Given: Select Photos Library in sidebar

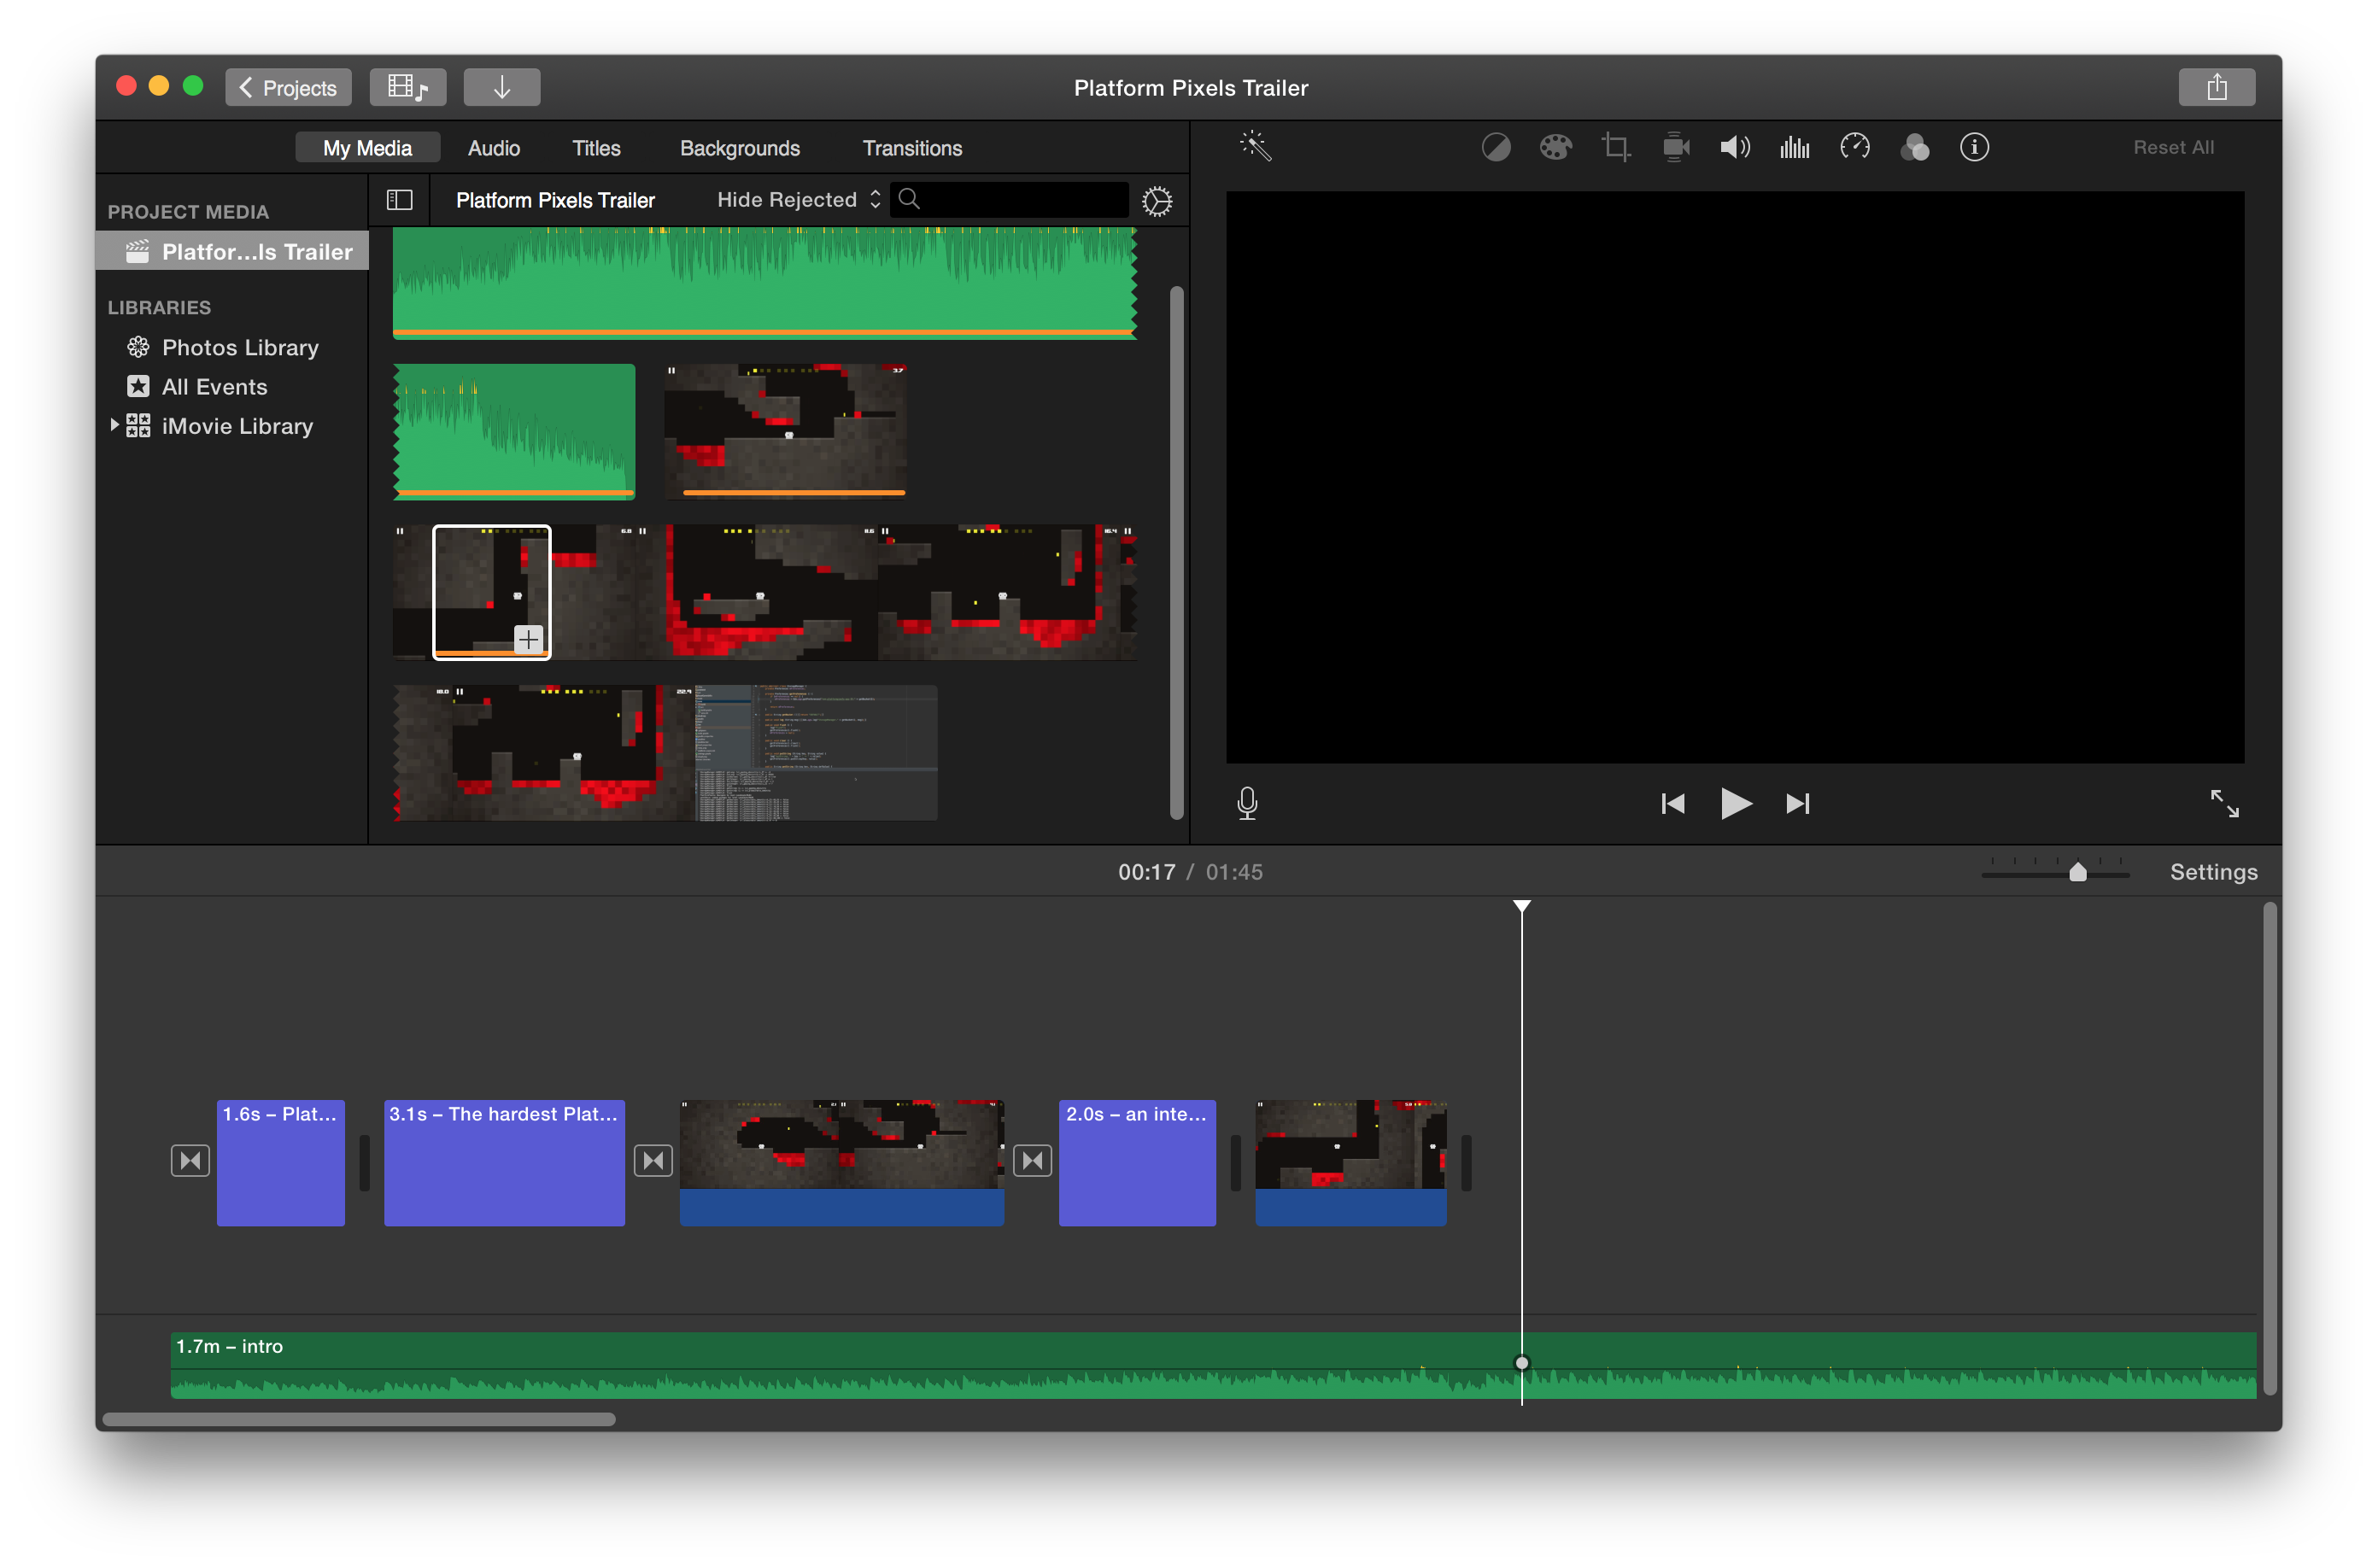Looking at the screenshot, I should [240, 347].
